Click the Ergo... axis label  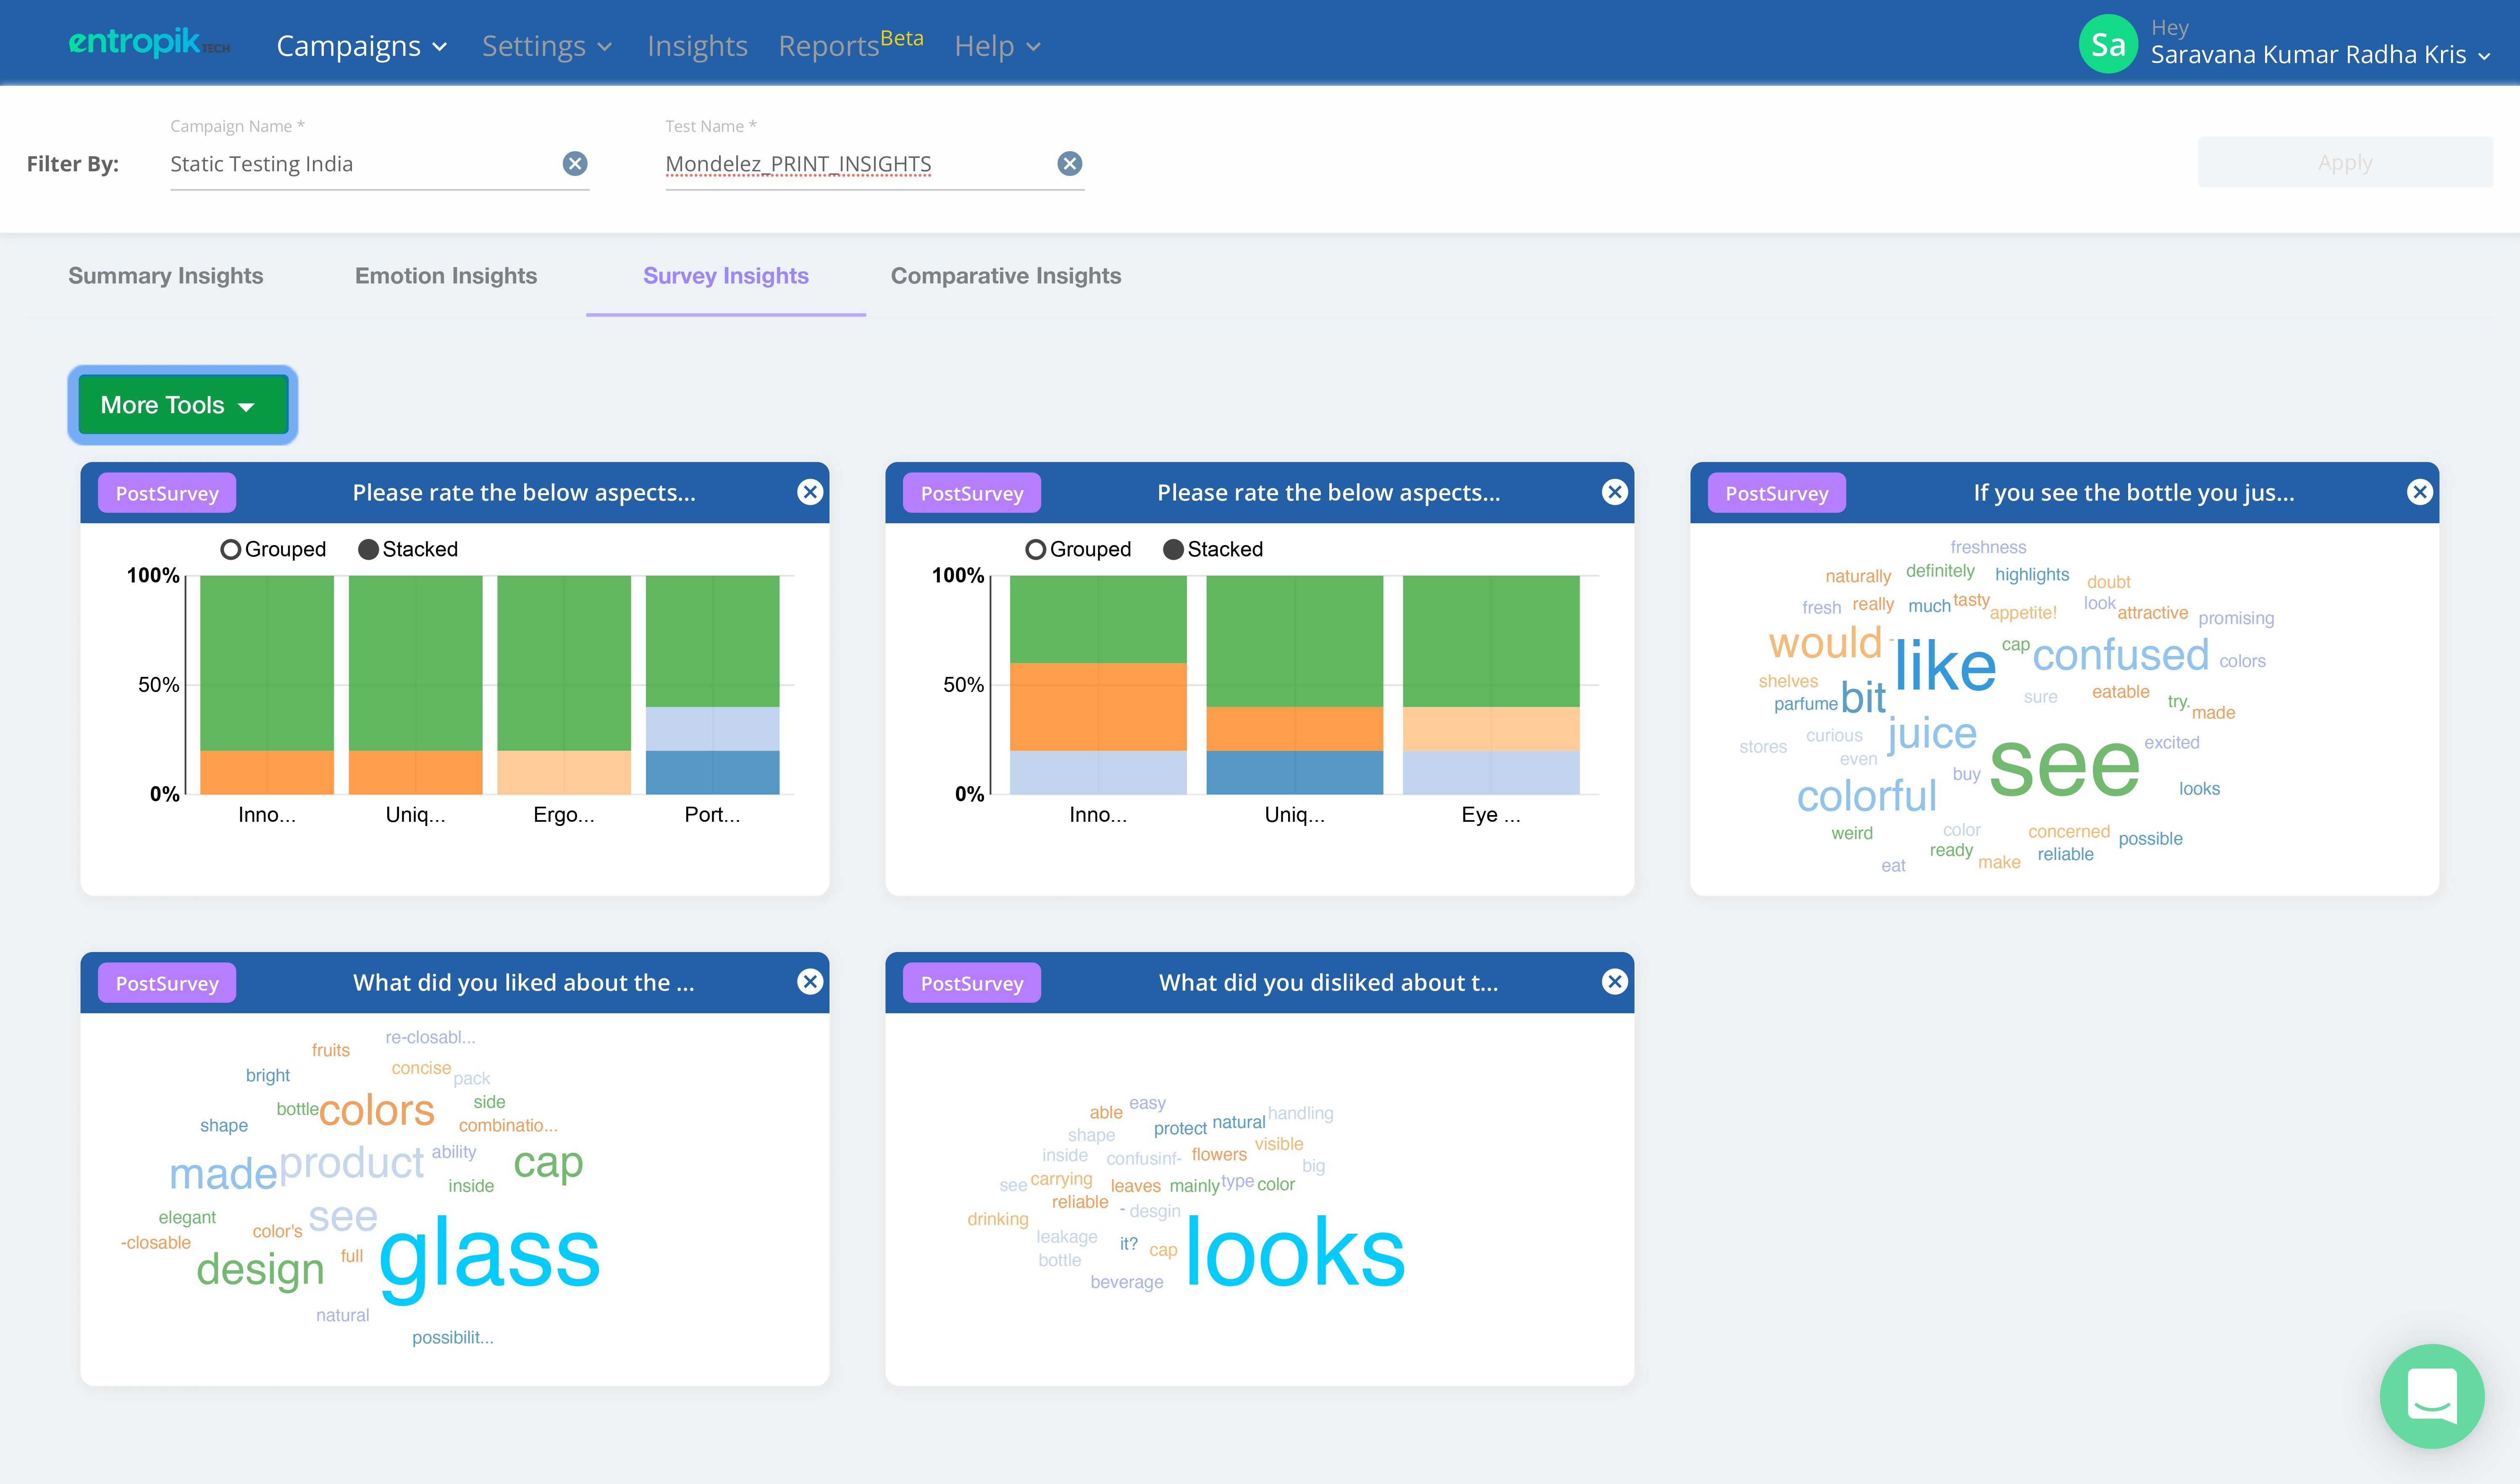[564, 815]
